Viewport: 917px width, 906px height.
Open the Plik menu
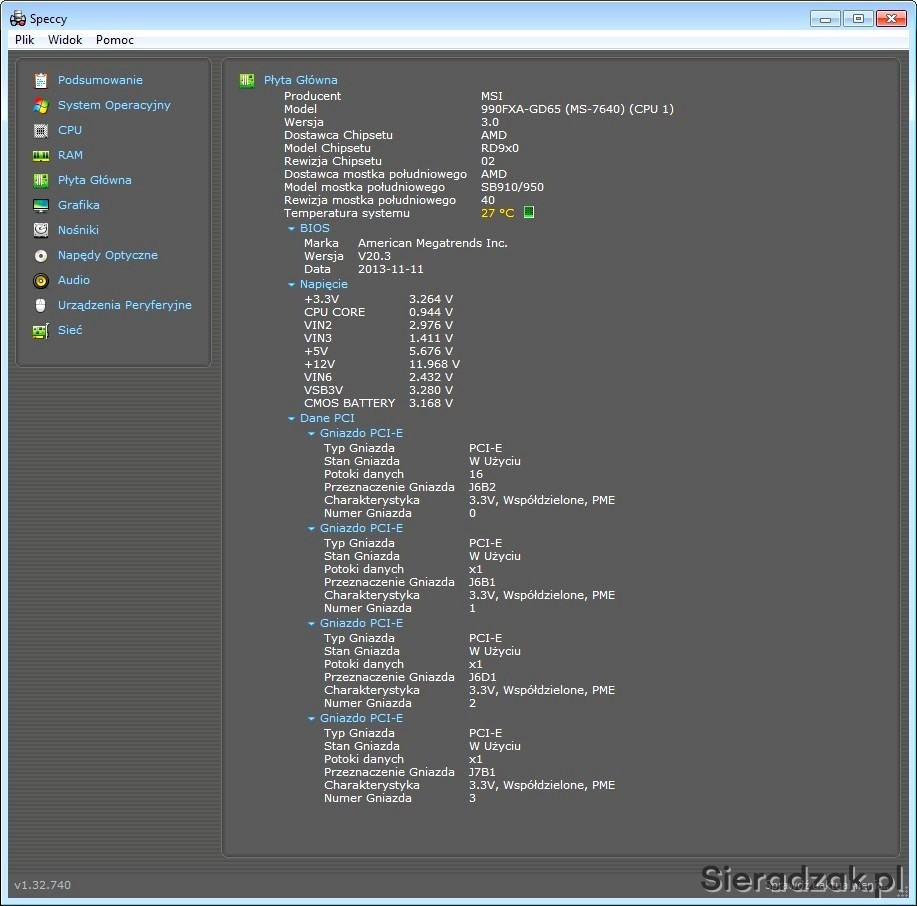point(25,40)
